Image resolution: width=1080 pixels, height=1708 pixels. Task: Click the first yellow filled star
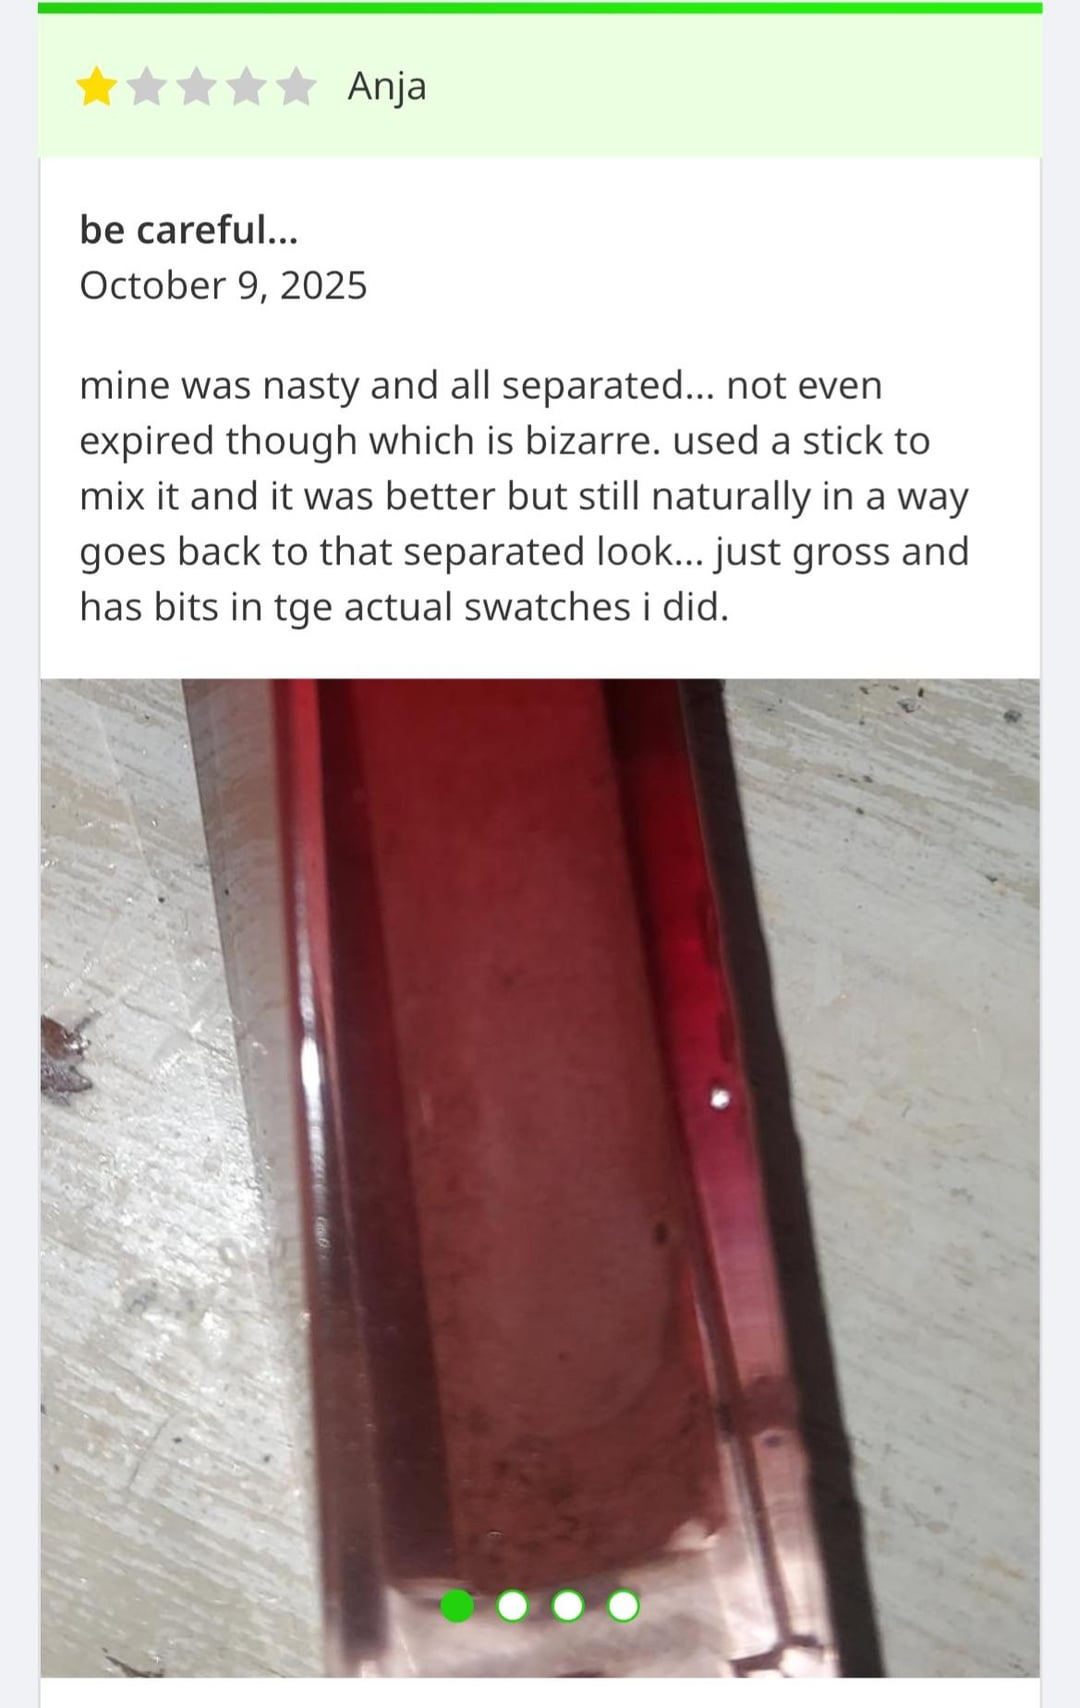[97, 87]
